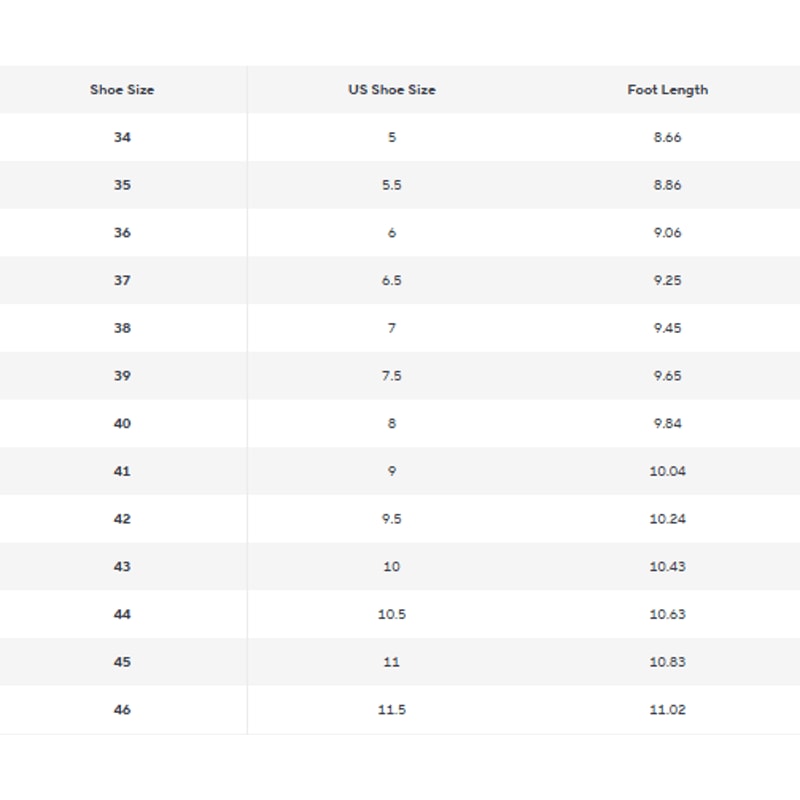This screenshot has width=800, height=800.
Task: Select shoe size 36 cell
Action: pyautogui.click(x=122, y=233)
